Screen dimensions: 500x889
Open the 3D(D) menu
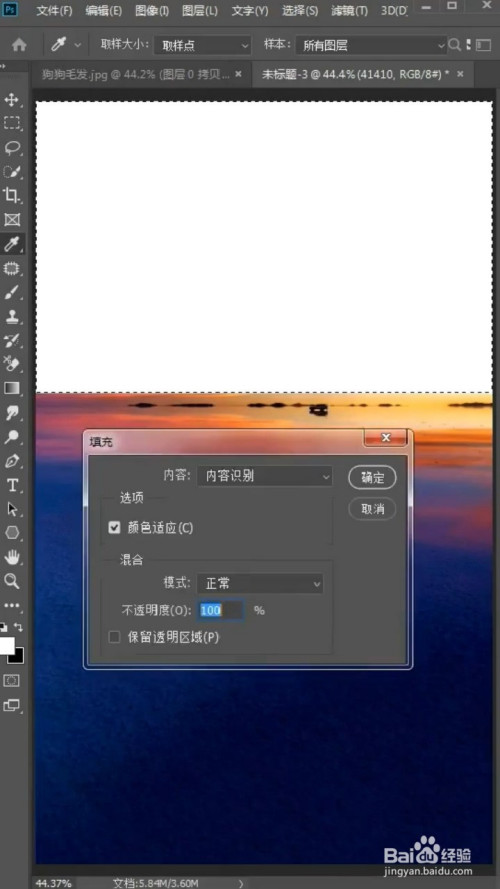393,11
